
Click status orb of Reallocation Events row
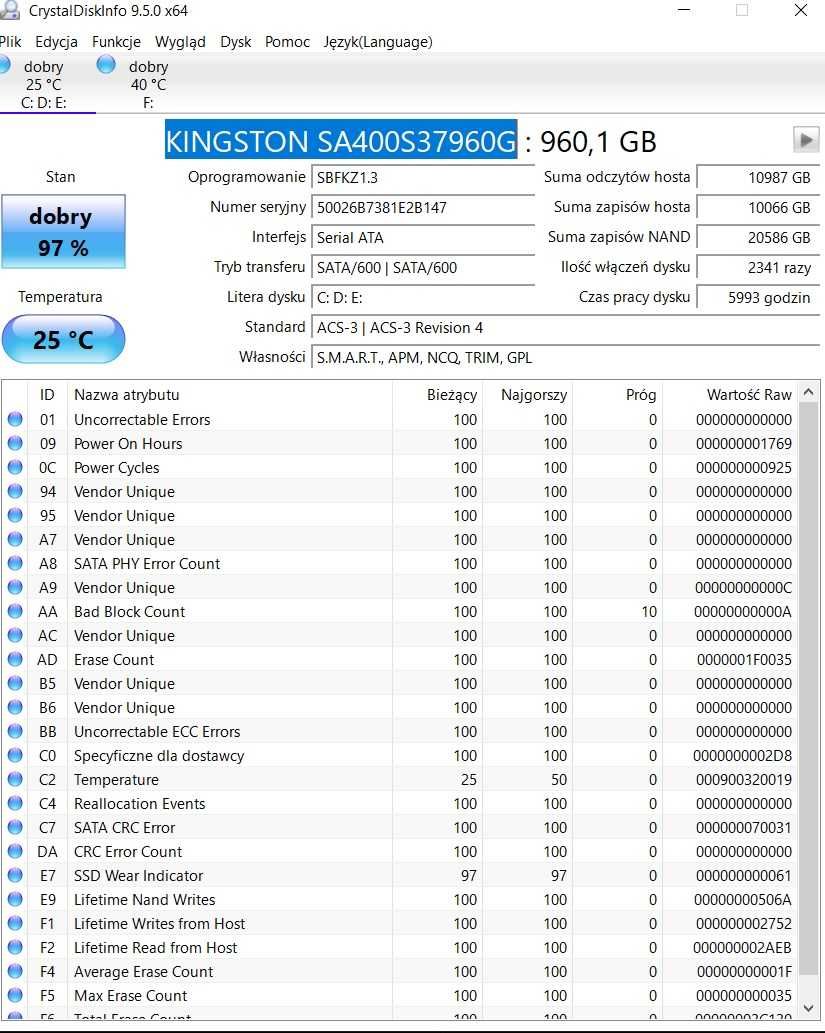[15, 803]
